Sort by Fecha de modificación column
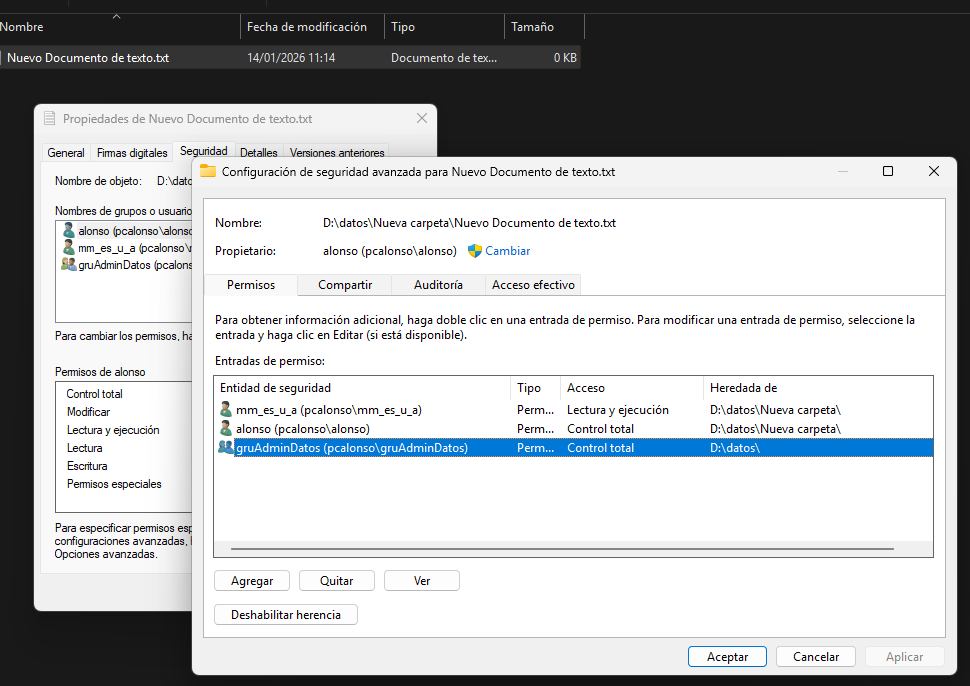970x686 pixels. coord(307,27)
